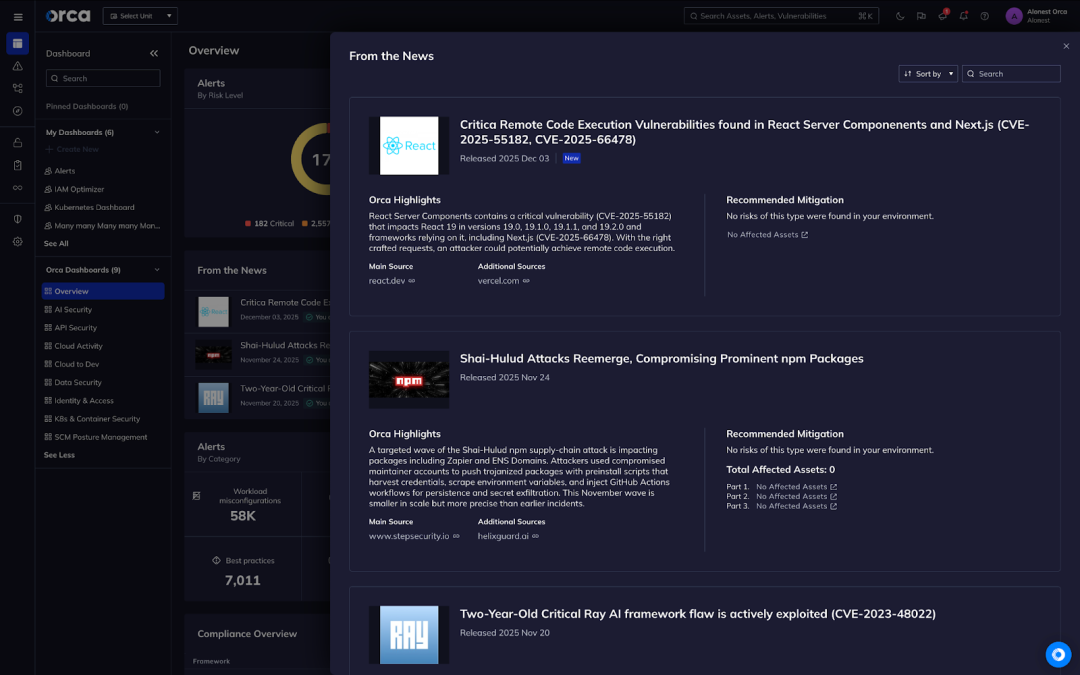This screenshot has width=1080, height=675.
Task: Open the Settings gear icon
Action: point(17,241)
